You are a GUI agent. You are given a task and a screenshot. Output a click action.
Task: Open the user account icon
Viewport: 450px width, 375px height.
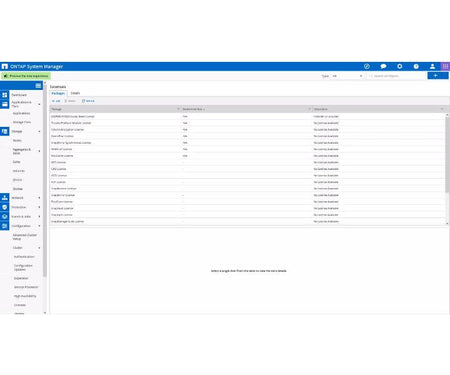pos(432,66)
